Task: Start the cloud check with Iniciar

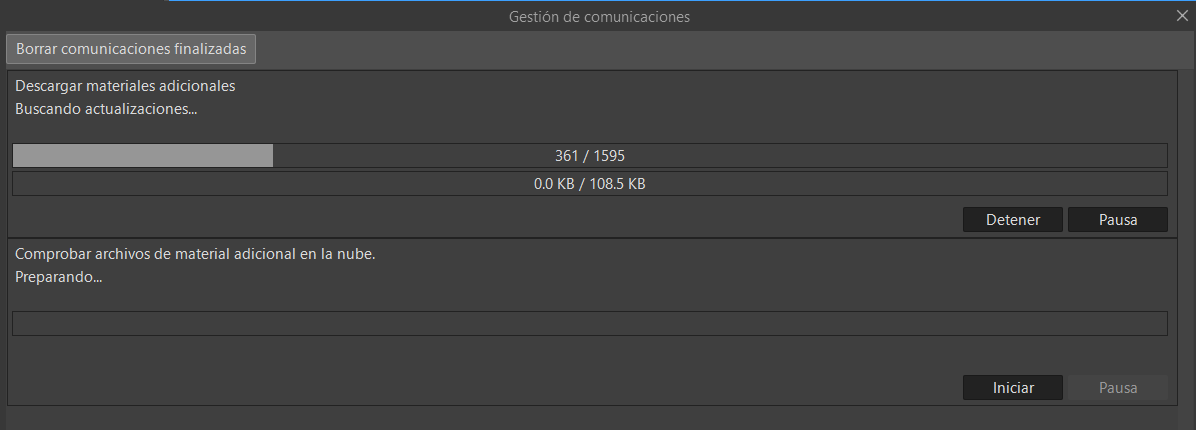Action: tap(1013, 387)
